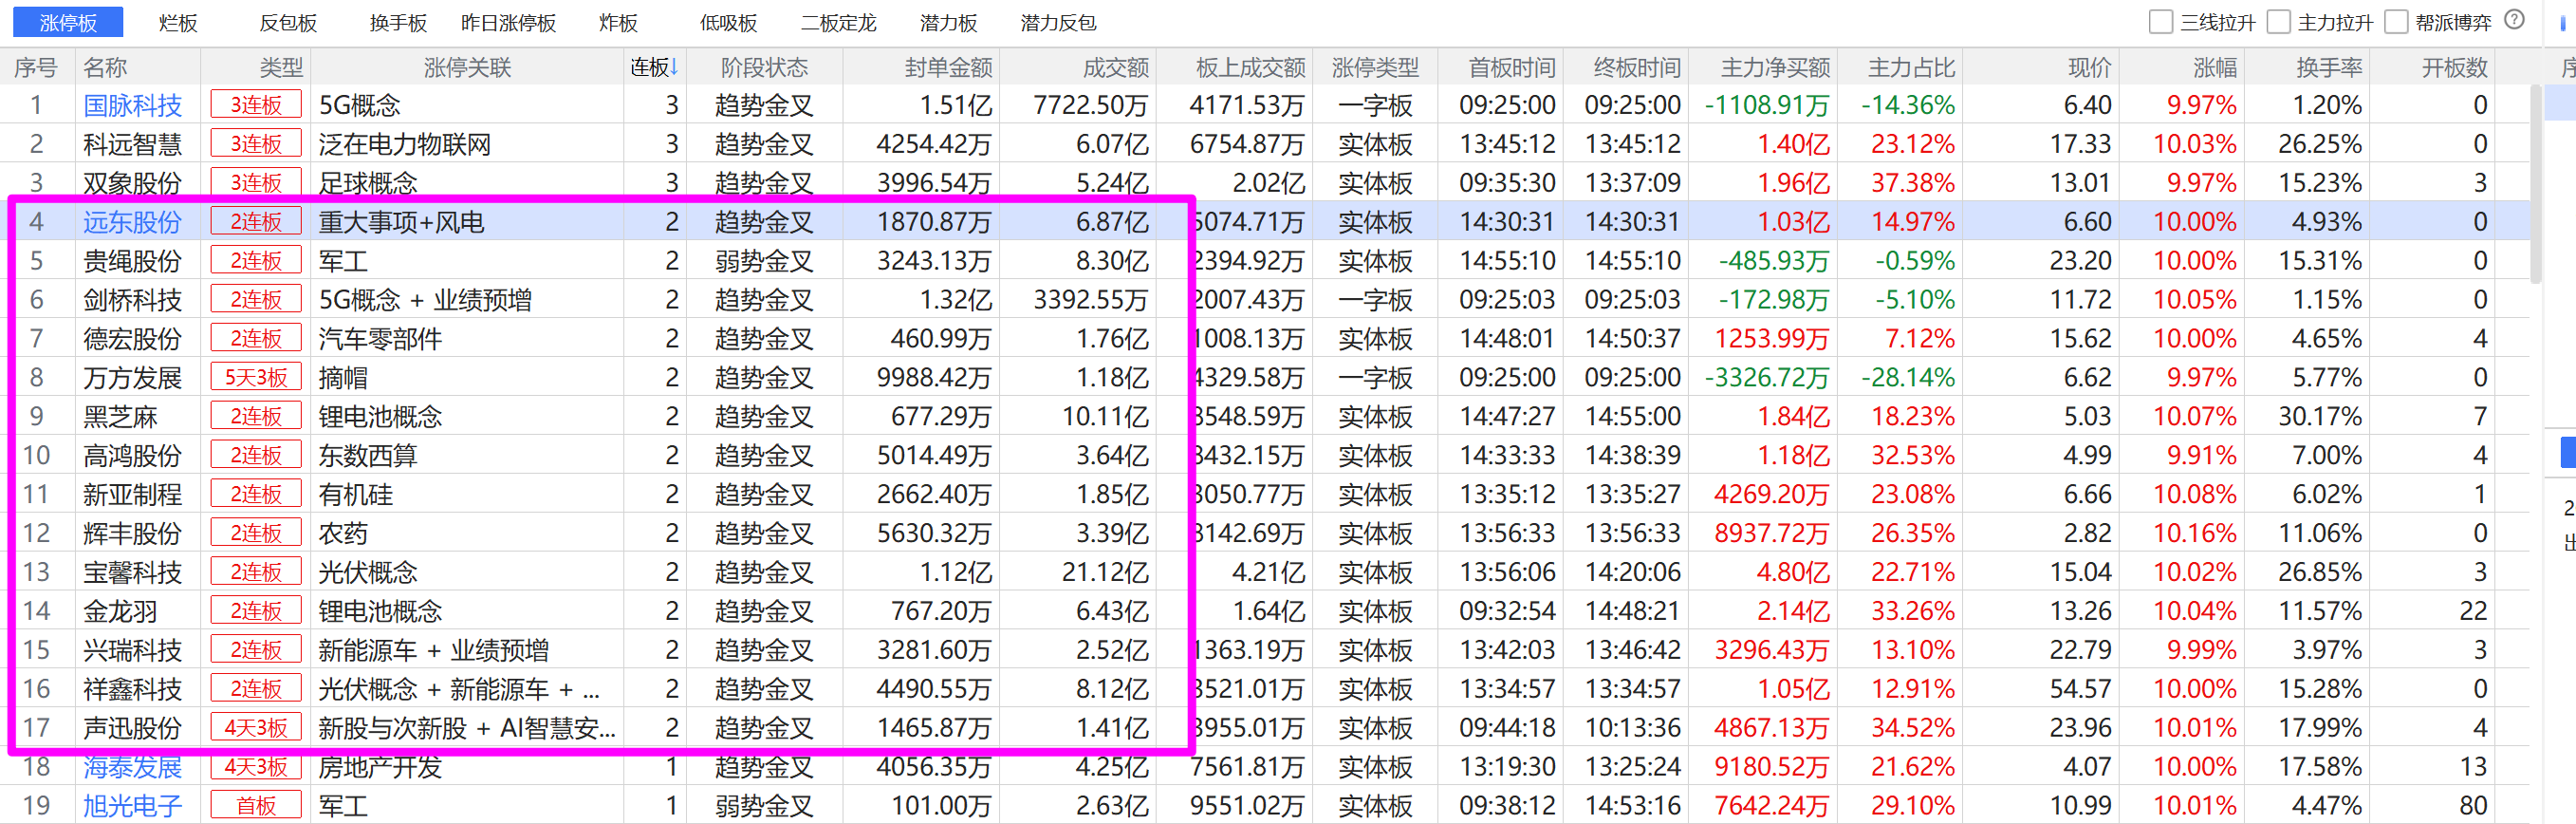This screenshot has width=2576, height=824.
Task: Click 足球概念 concept for 双象股份
Action: point(368,183)
